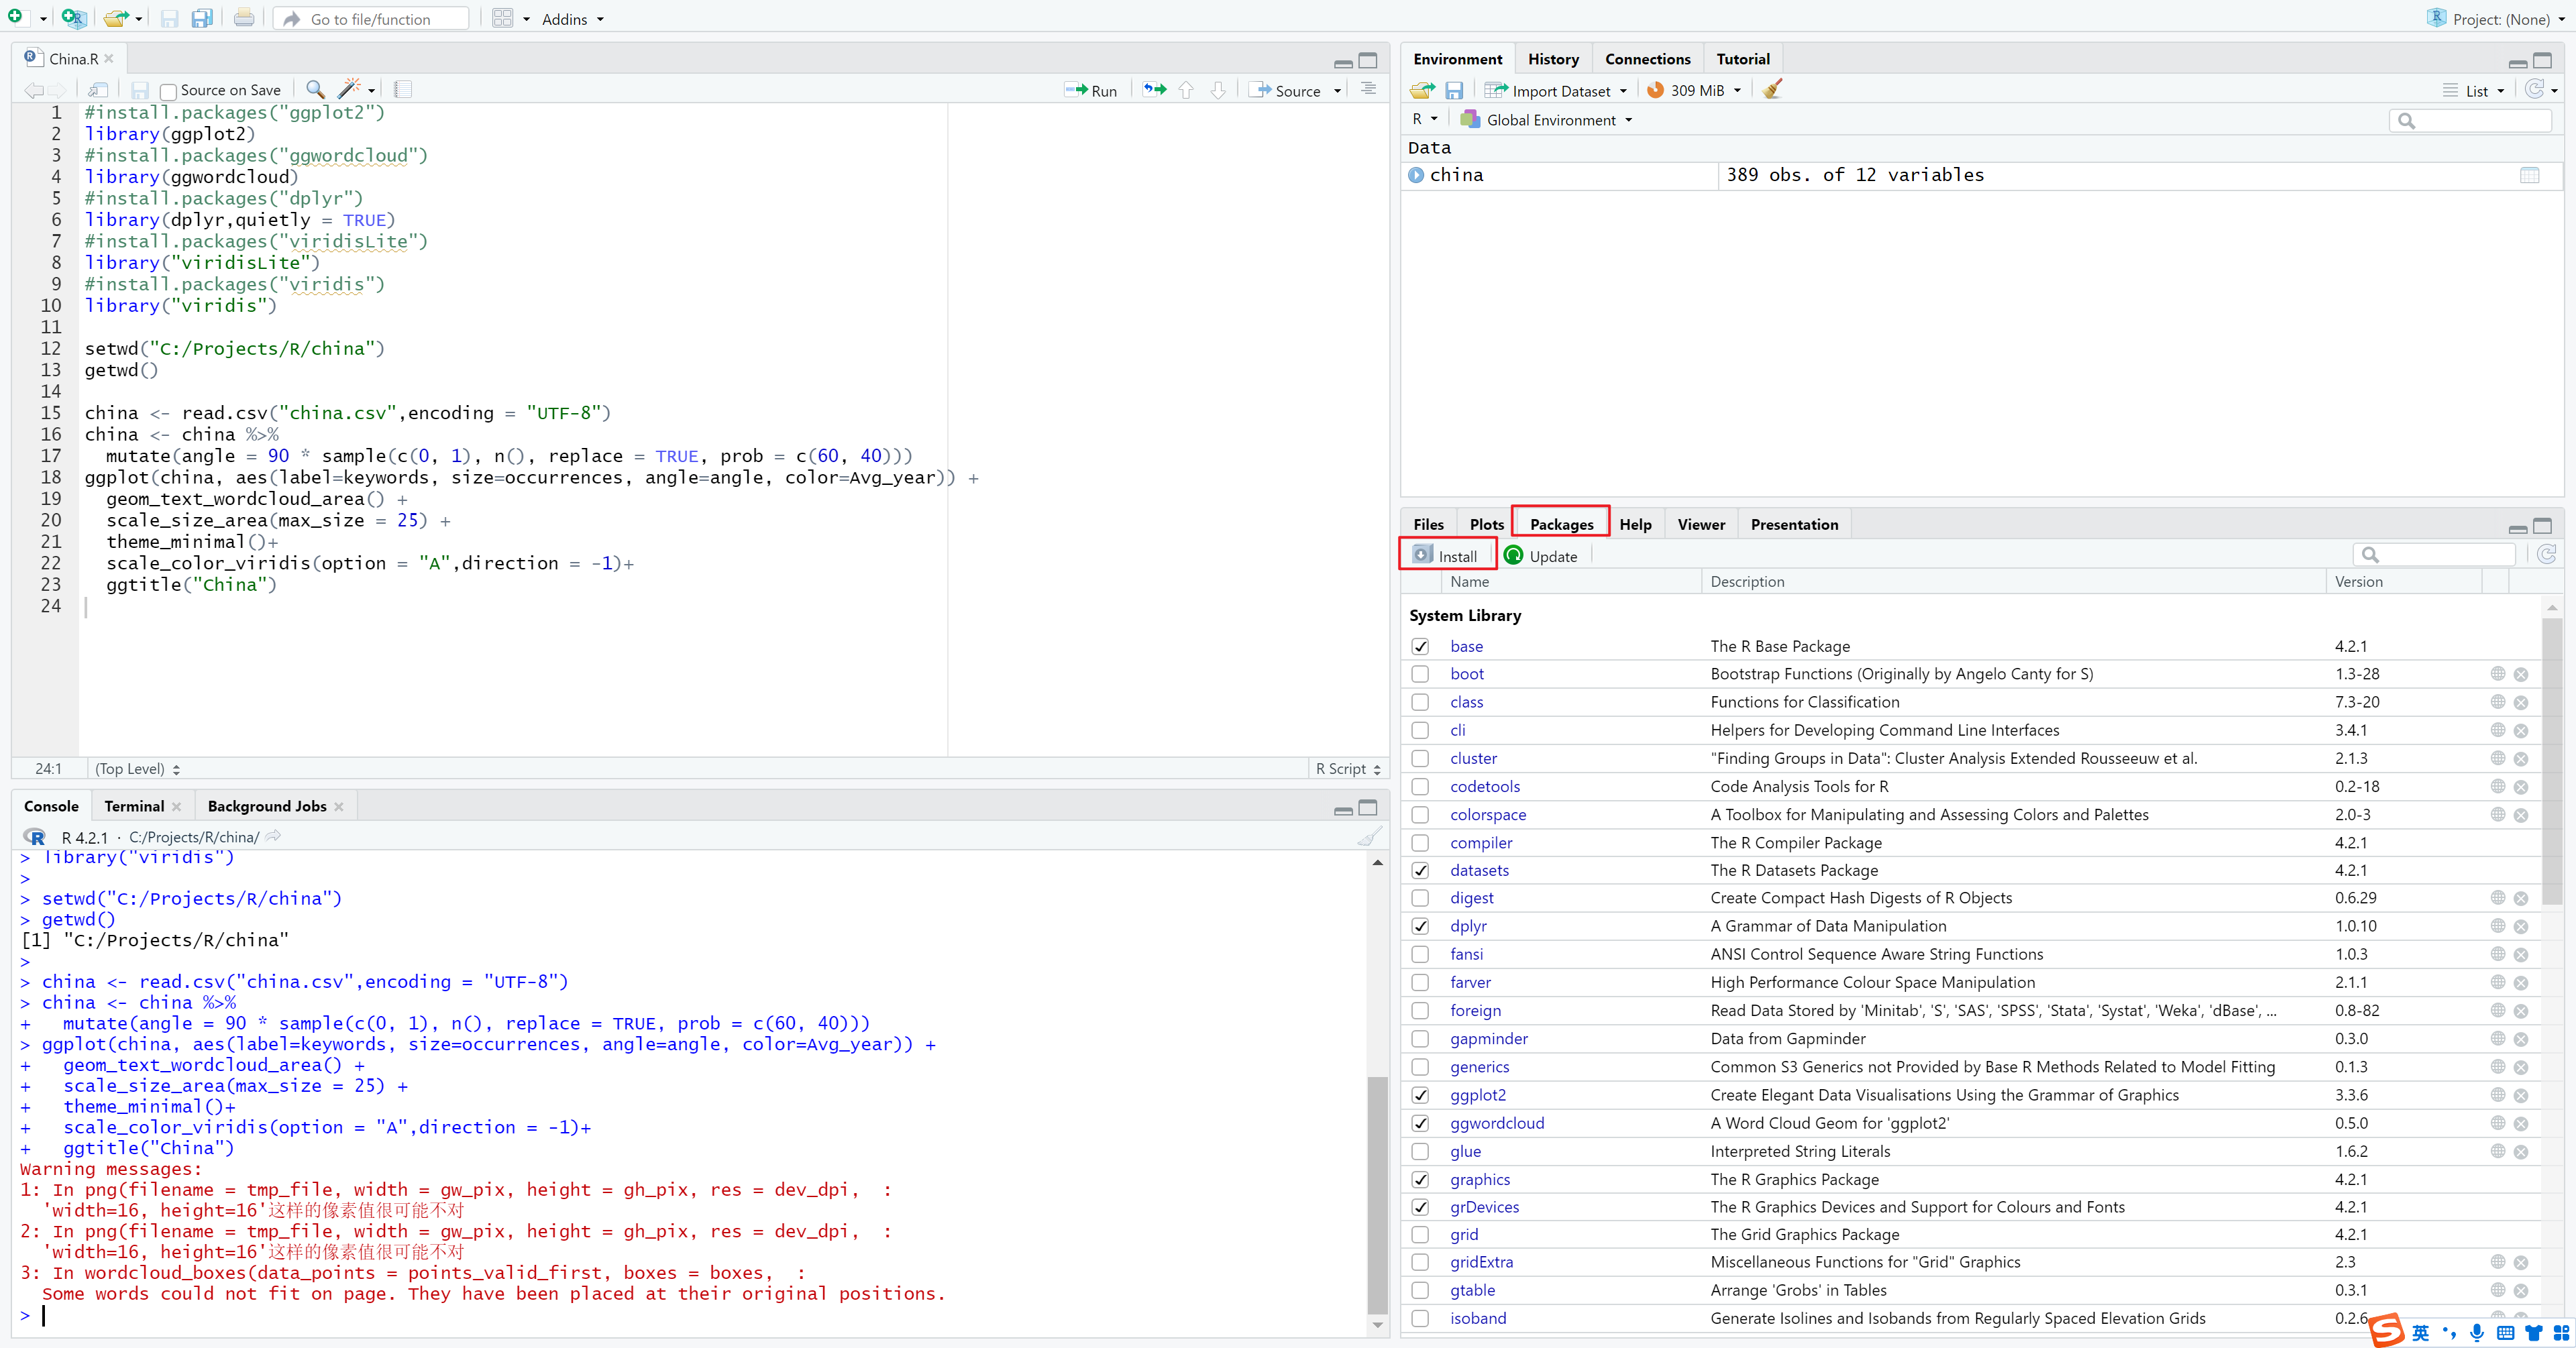View china data table grid icon
Screen dimensions: 2576x1348
[2529, 175]
